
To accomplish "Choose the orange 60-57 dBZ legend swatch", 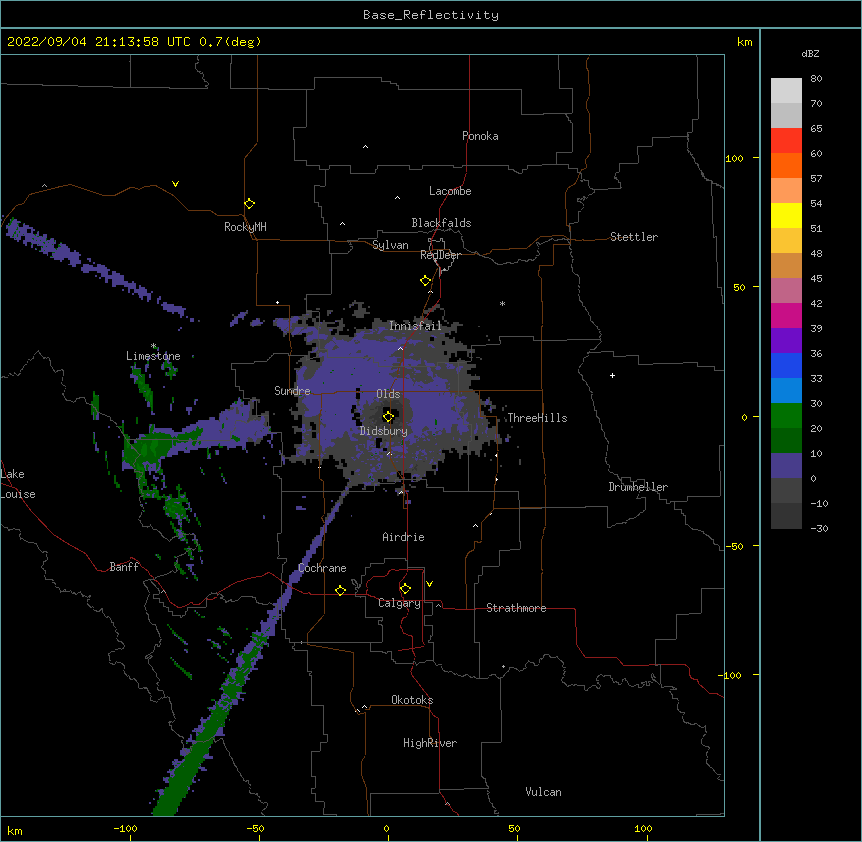I will point(786,165).
